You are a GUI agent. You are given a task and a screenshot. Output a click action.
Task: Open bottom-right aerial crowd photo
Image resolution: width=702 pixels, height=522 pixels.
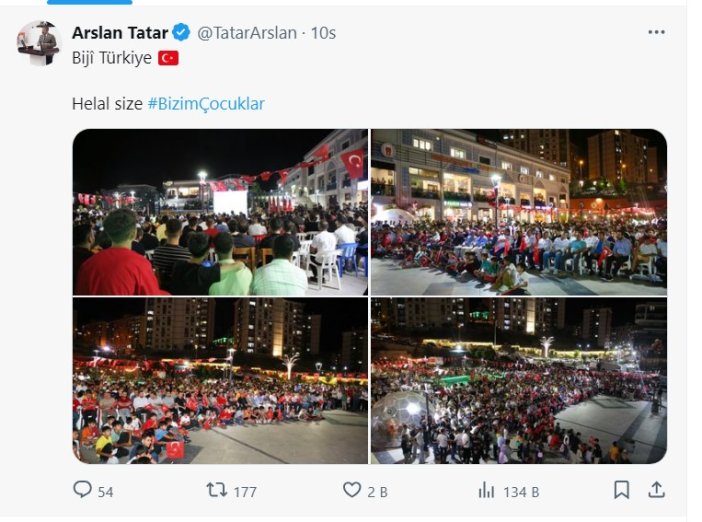point(519,381)
